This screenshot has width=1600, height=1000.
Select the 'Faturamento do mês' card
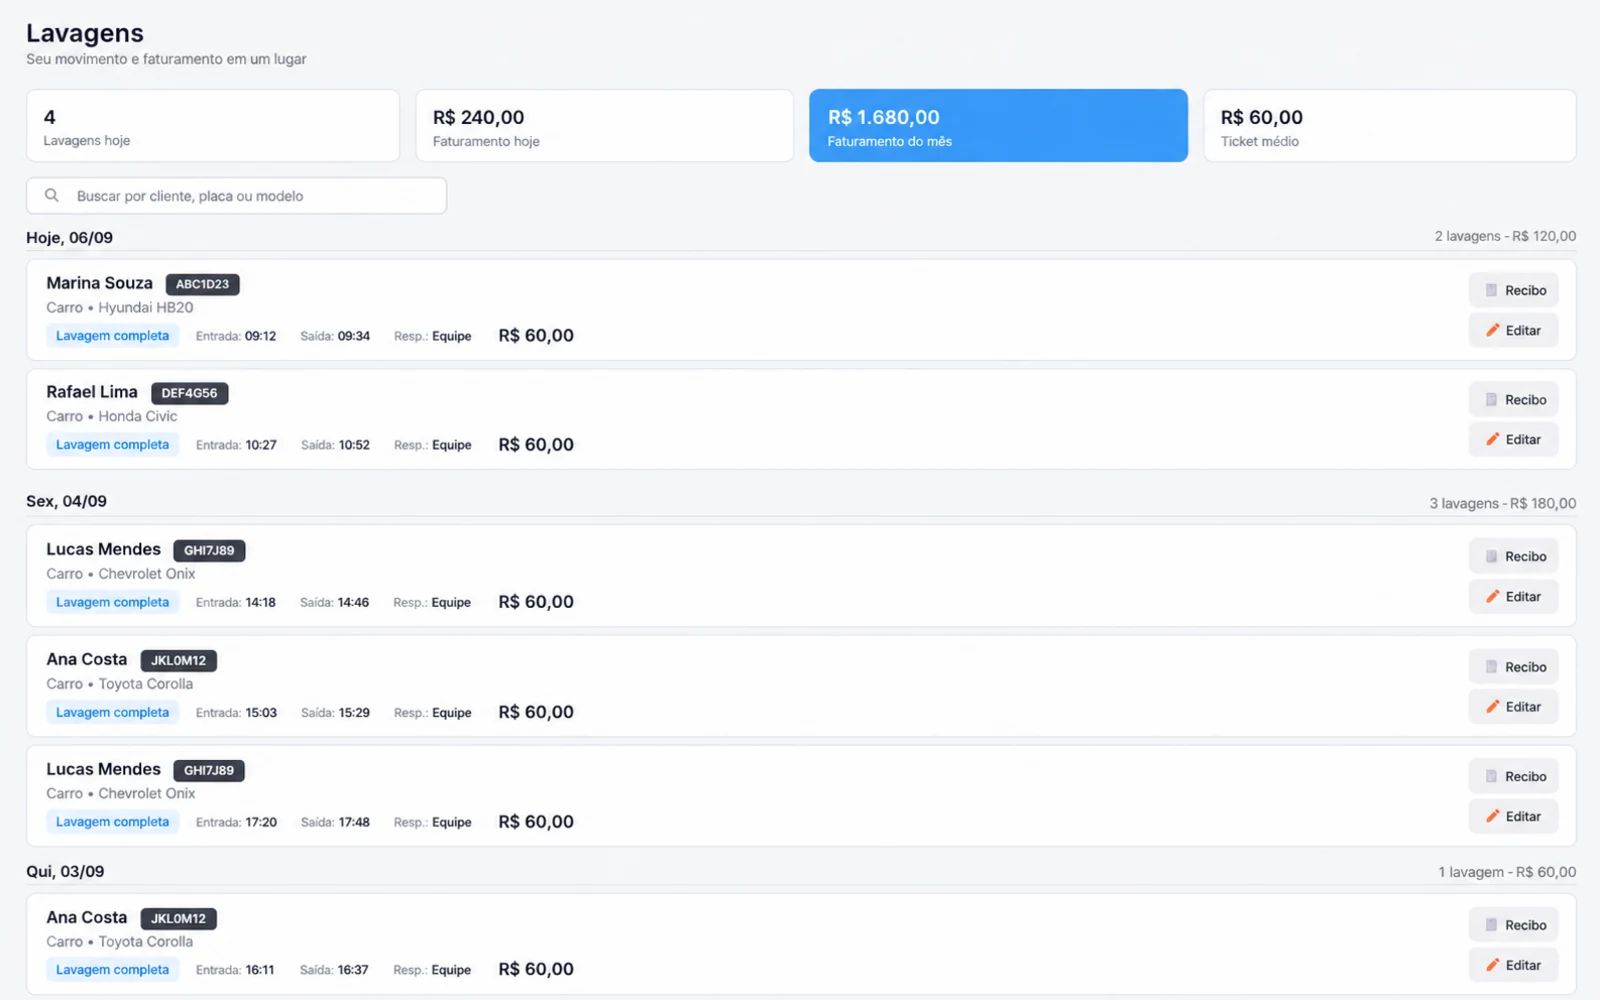click(998, 126)
